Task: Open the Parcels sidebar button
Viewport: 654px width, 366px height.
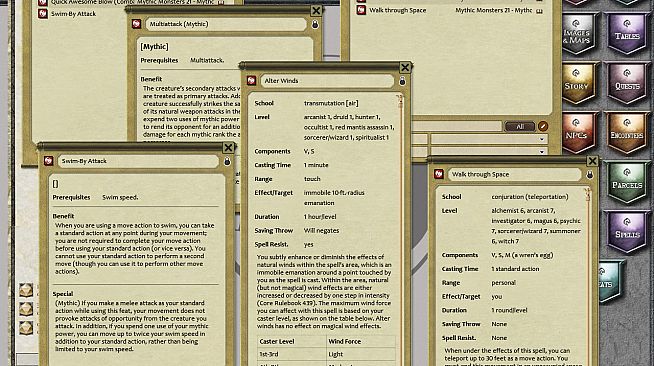Action: coord(627,182)
